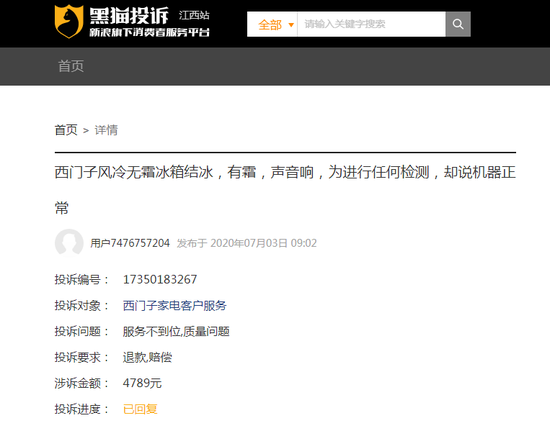This screenshot has width=550, height=431.
Task: Click the 详情 breadcrumb text
Action: point(106,130)
